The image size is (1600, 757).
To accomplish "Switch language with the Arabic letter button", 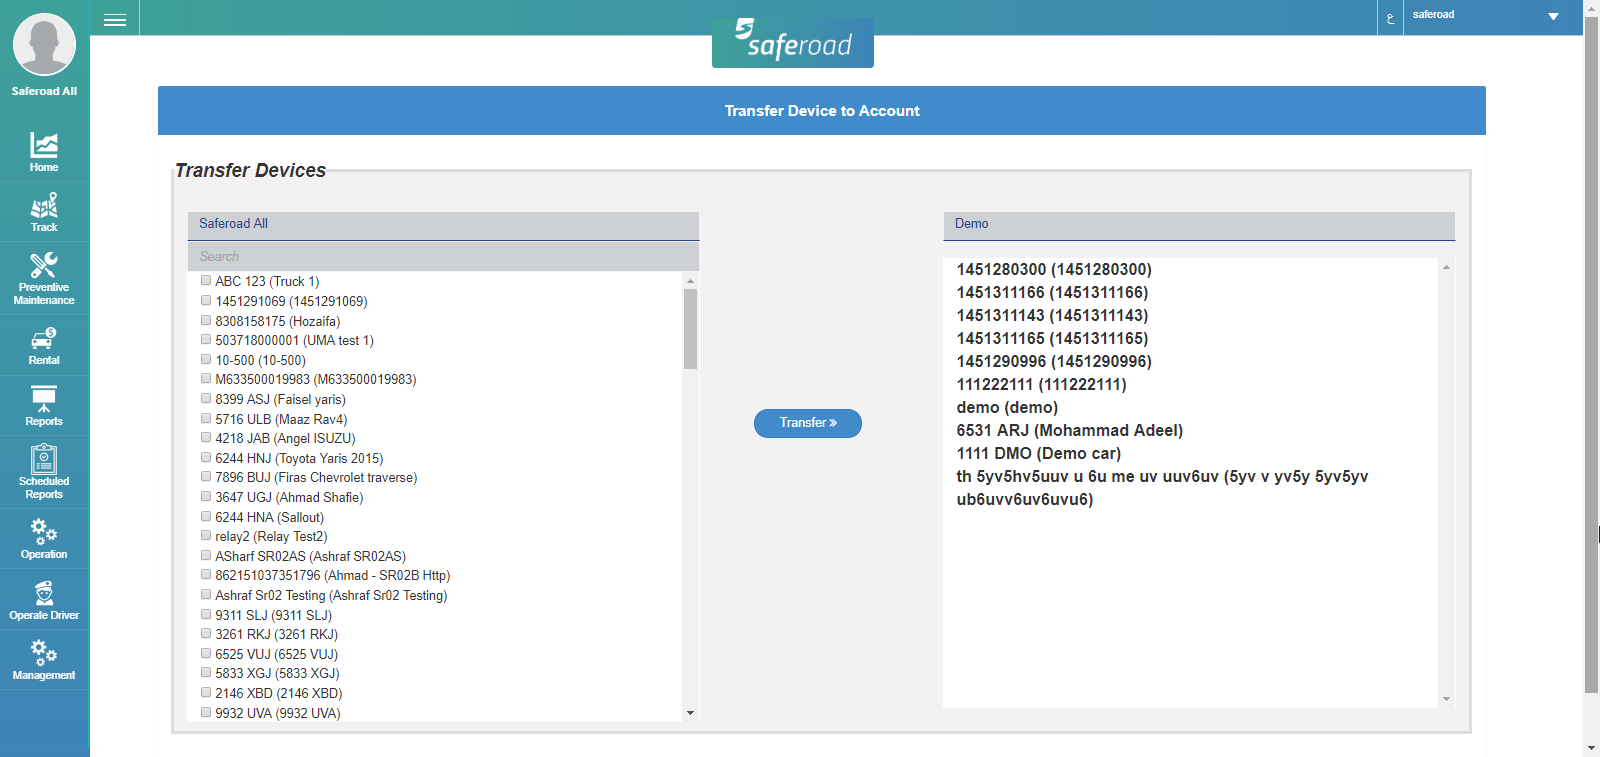I will pyautogui.click(x=1390, y=17).
